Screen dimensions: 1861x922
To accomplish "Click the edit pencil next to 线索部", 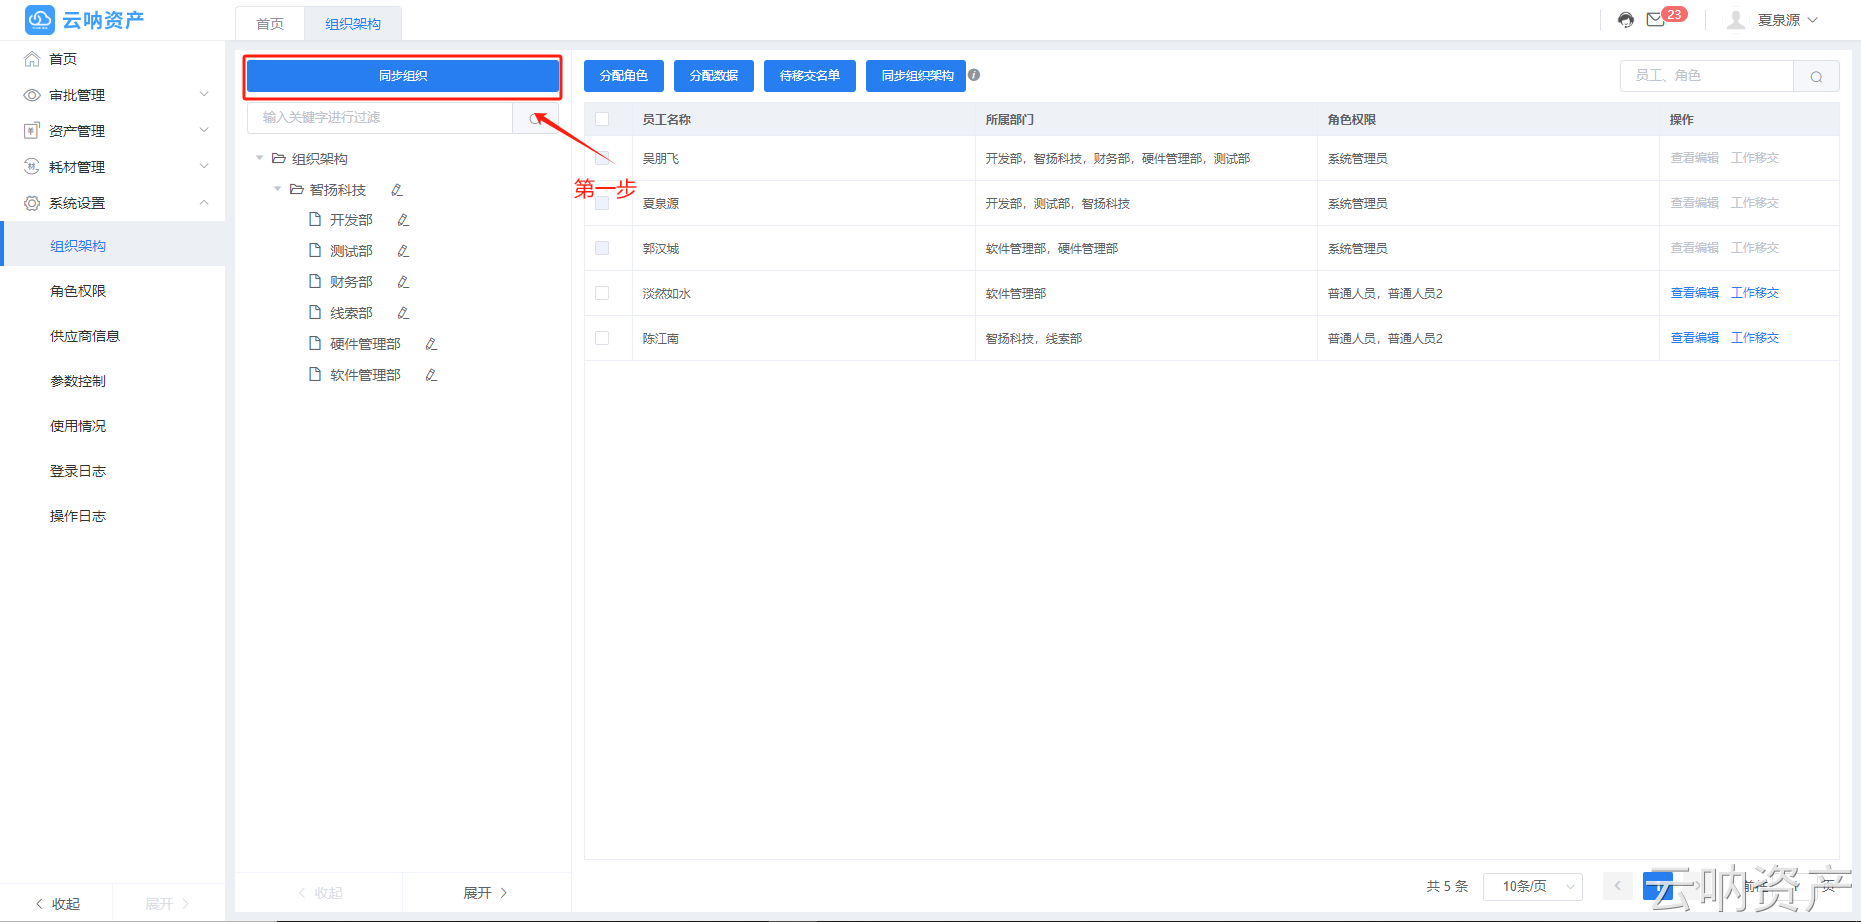I will click(x=403, y=313).
